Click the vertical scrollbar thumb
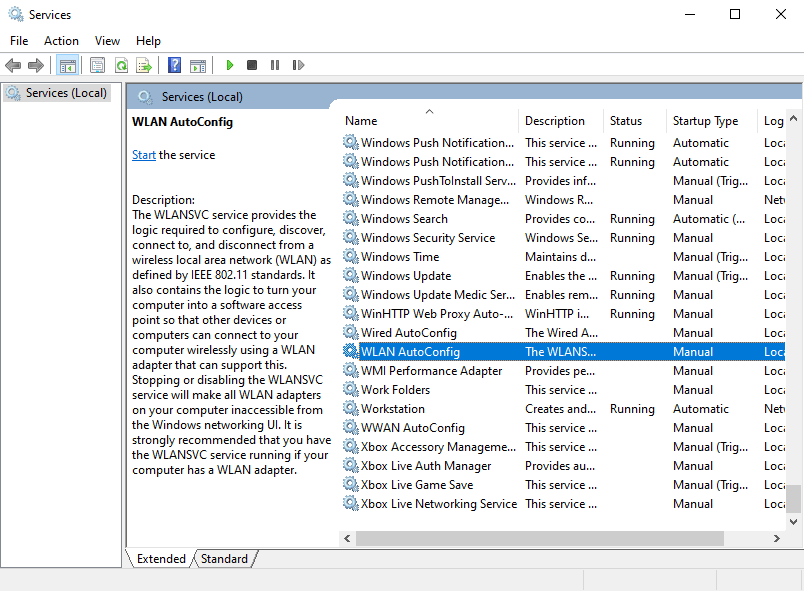Screen dimensions: 804x591 click(x=793, y=499)
